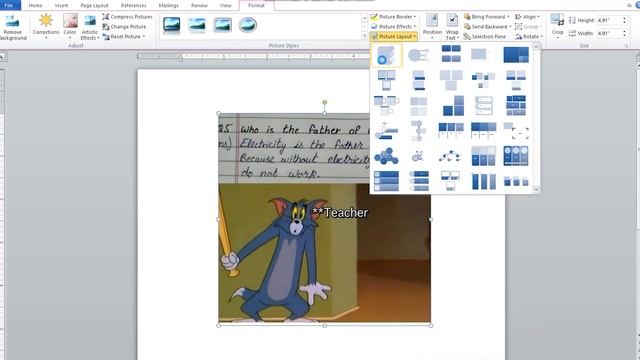Choose the three small blue squares layout

coord(516,181)
